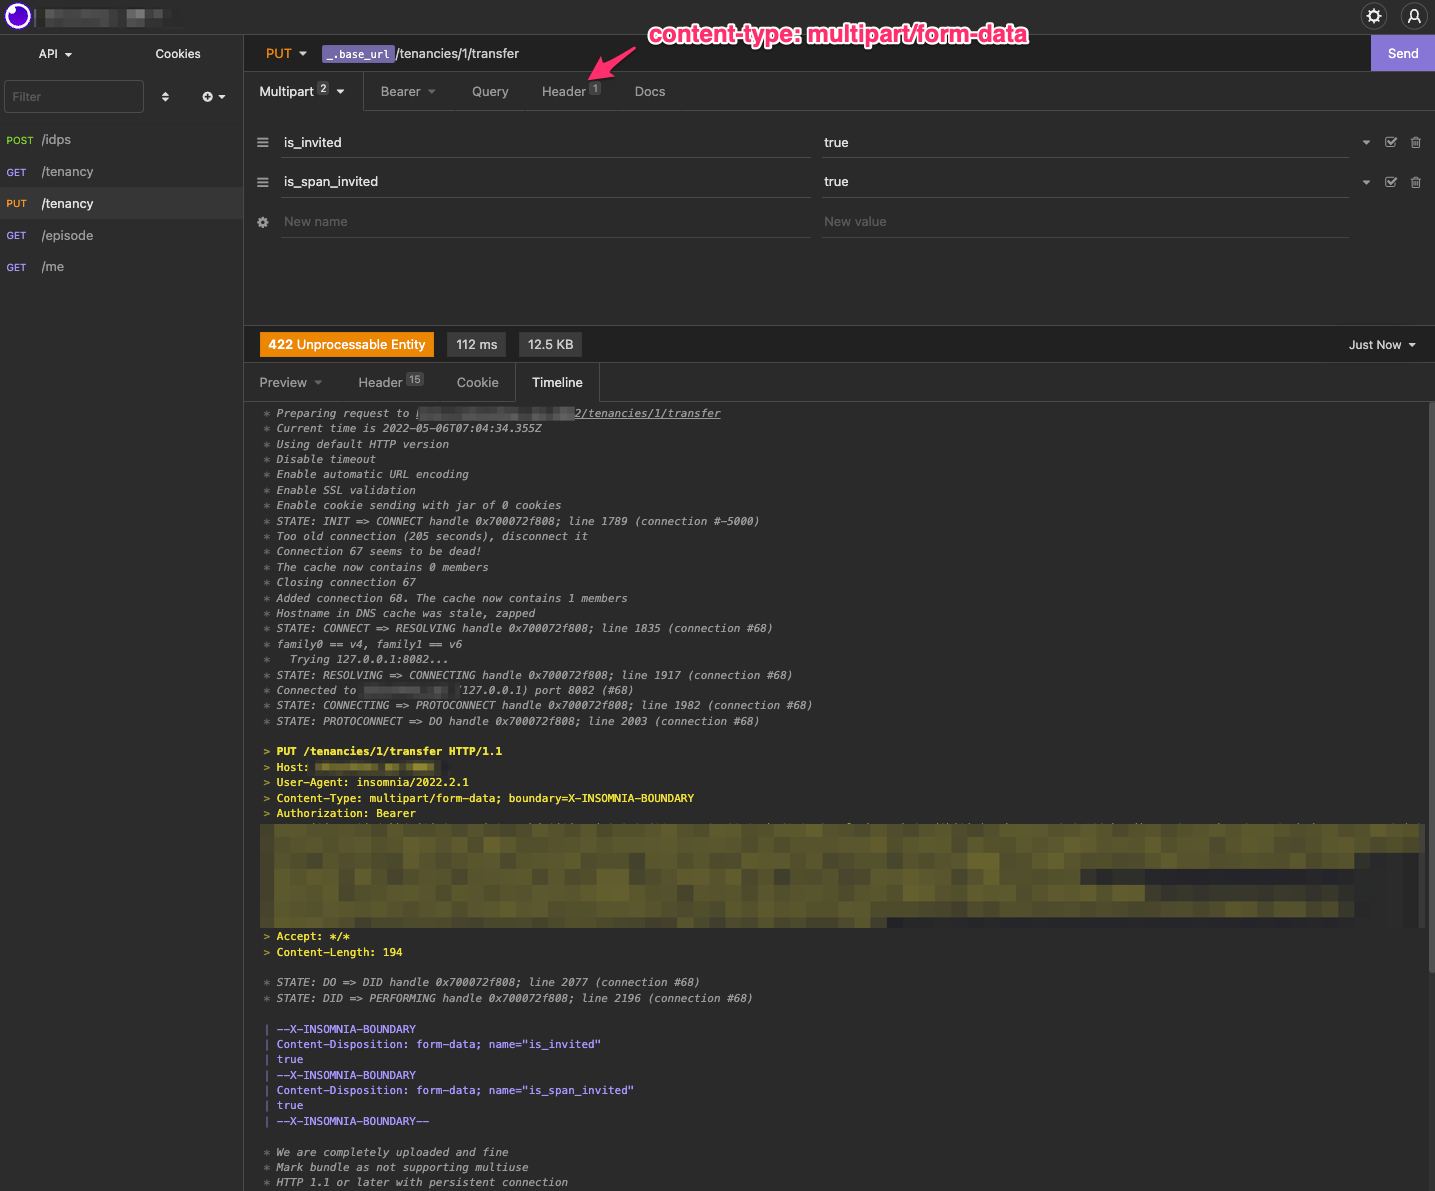Select the POST /idps request
The width and height of the screenshot is (1435, 1191).
tap(121, 140)
